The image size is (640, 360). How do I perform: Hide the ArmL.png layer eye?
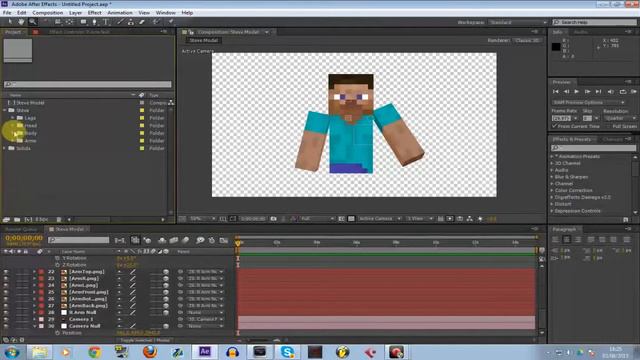[x=6, y=285]
